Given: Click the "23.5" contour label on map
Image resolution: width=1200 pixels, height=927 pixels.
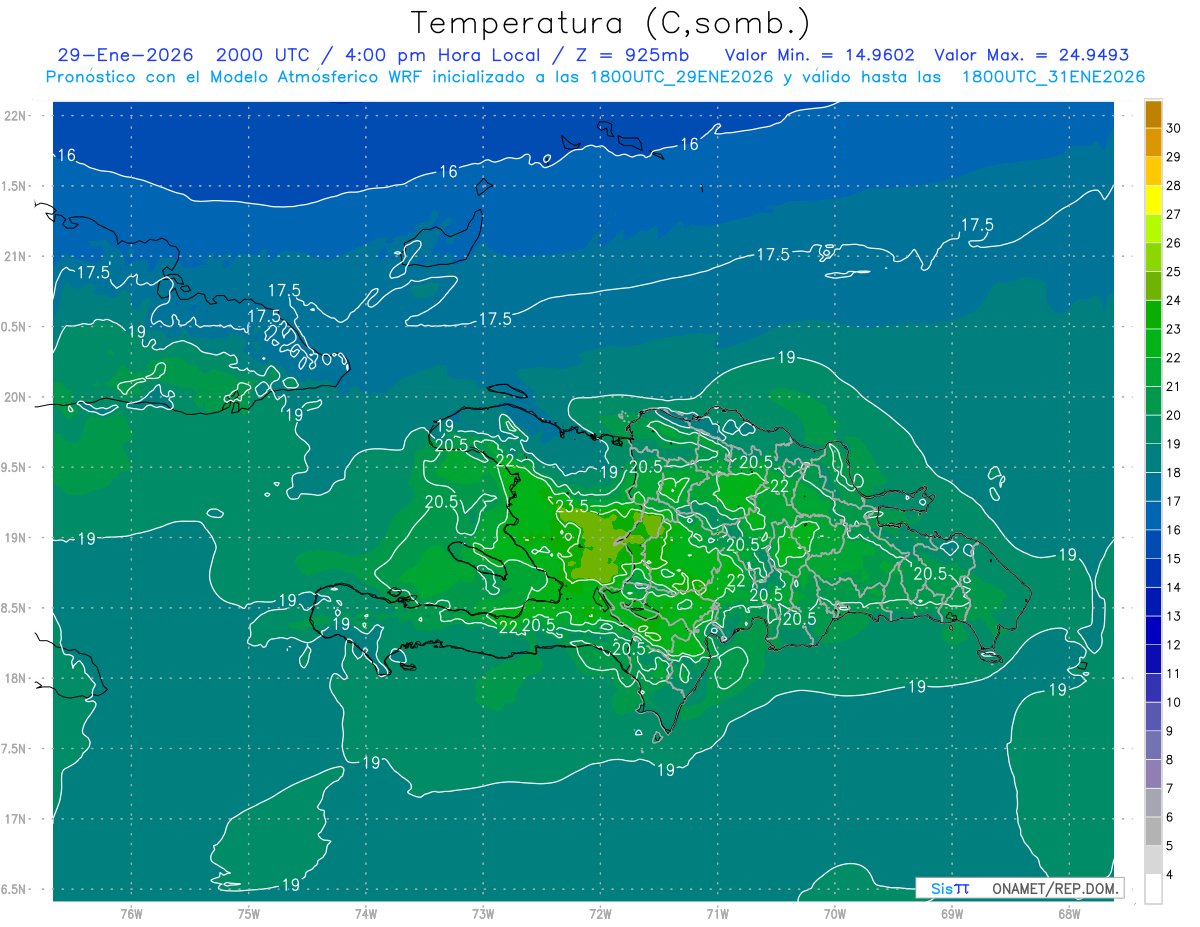Looking at the screenshot, I should pos(571,505).
